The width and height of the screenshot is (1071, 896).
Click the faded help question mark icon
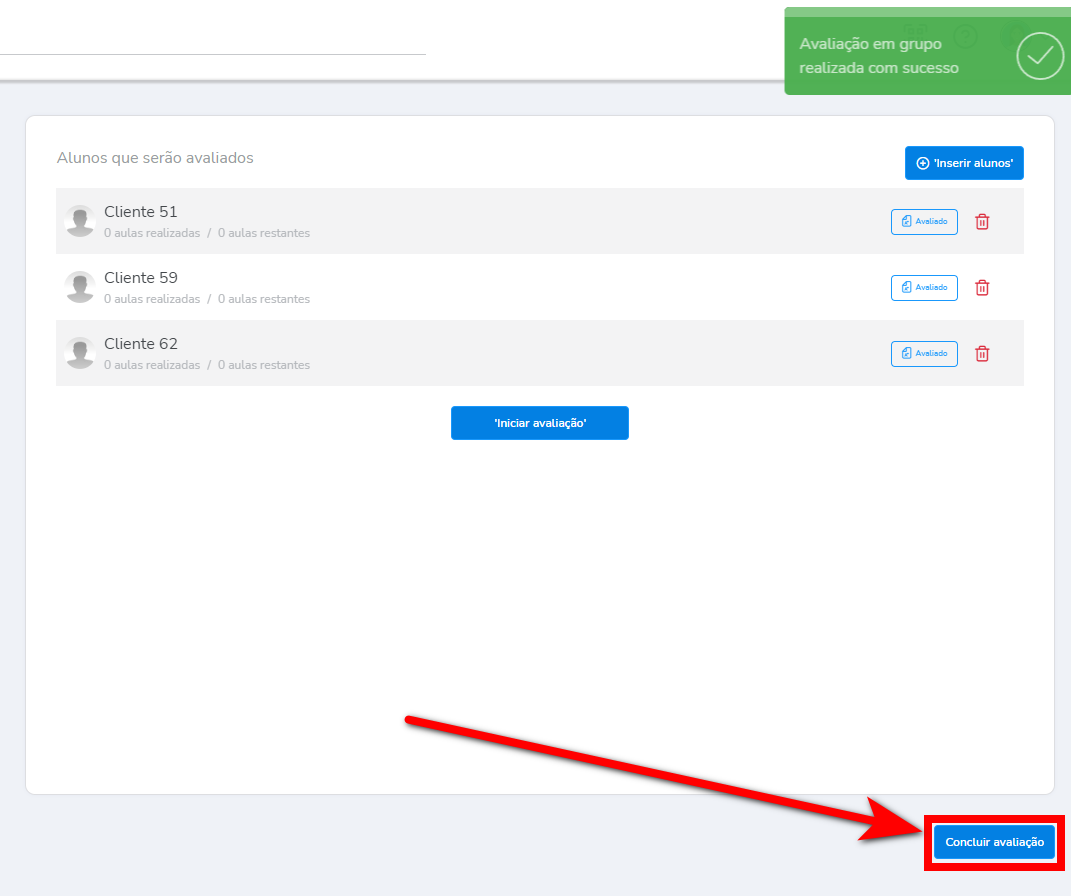pos(965,37)
